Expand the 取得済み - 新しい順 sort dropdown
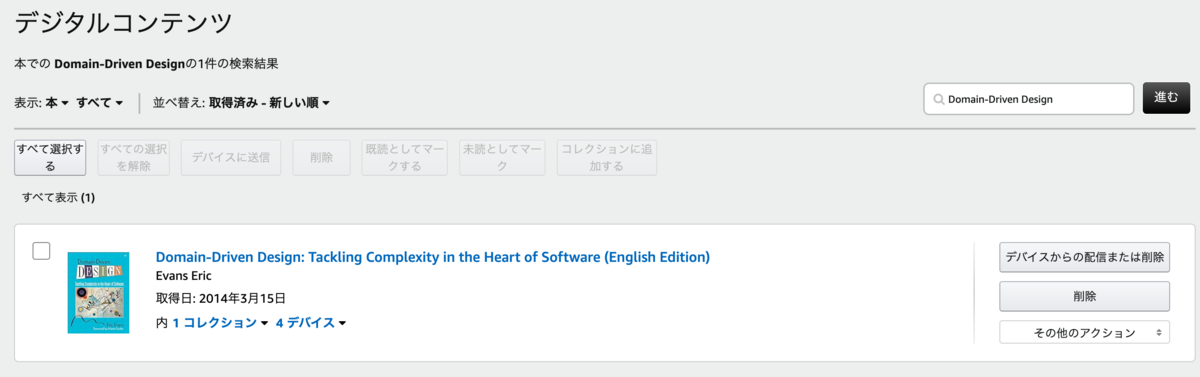The width and height of the screenshot is (1200, 377). coord(269,102)
